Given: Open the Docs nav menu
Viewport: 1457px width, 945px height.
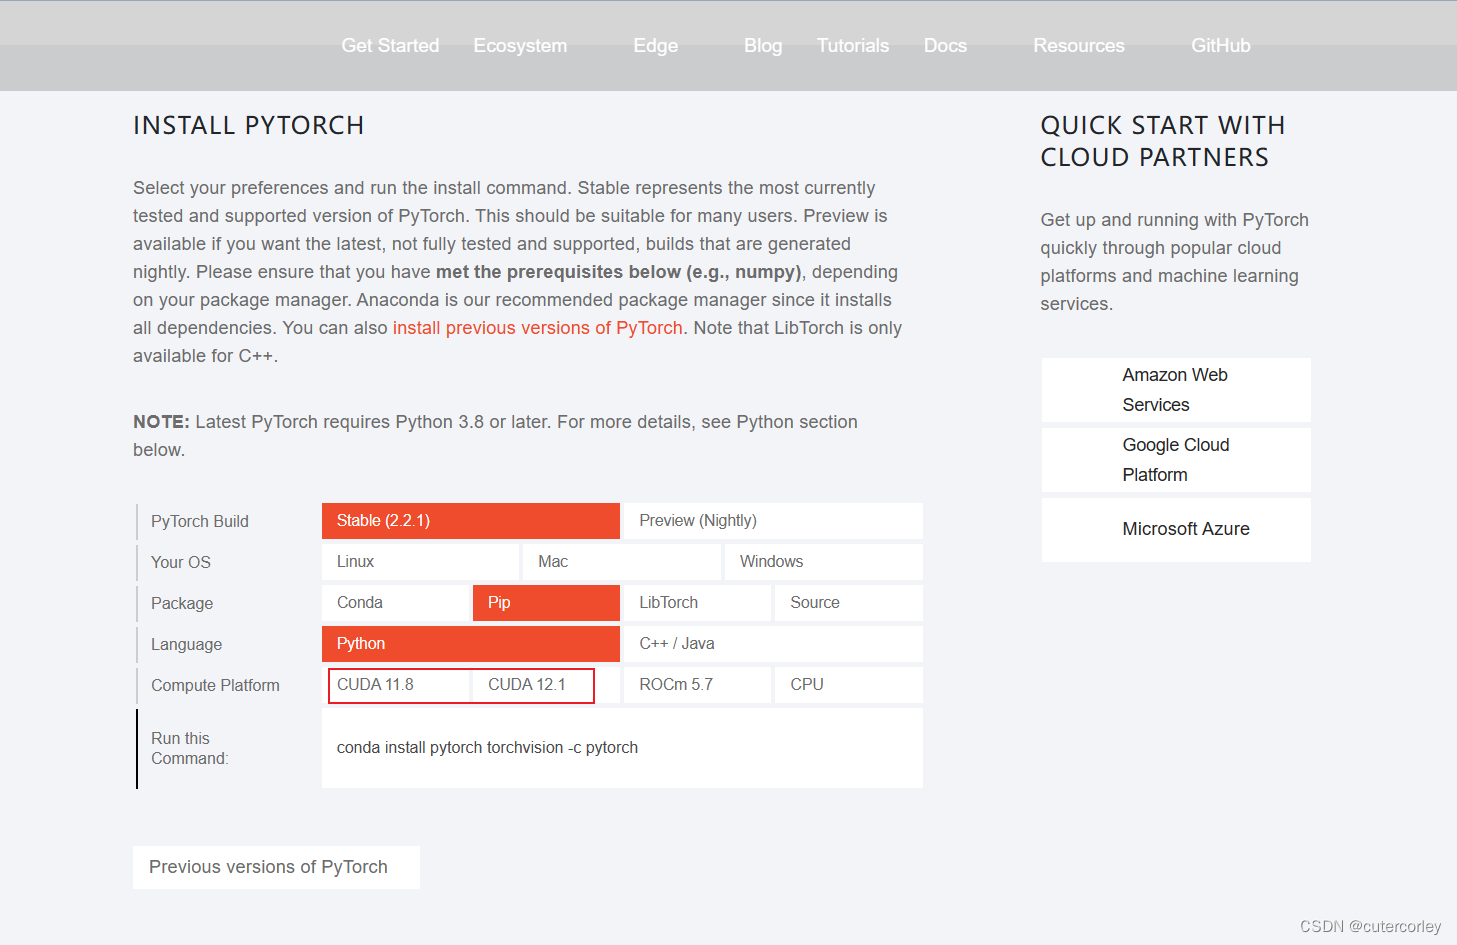Looking at the screenshot, I should (x=945, y=46).
